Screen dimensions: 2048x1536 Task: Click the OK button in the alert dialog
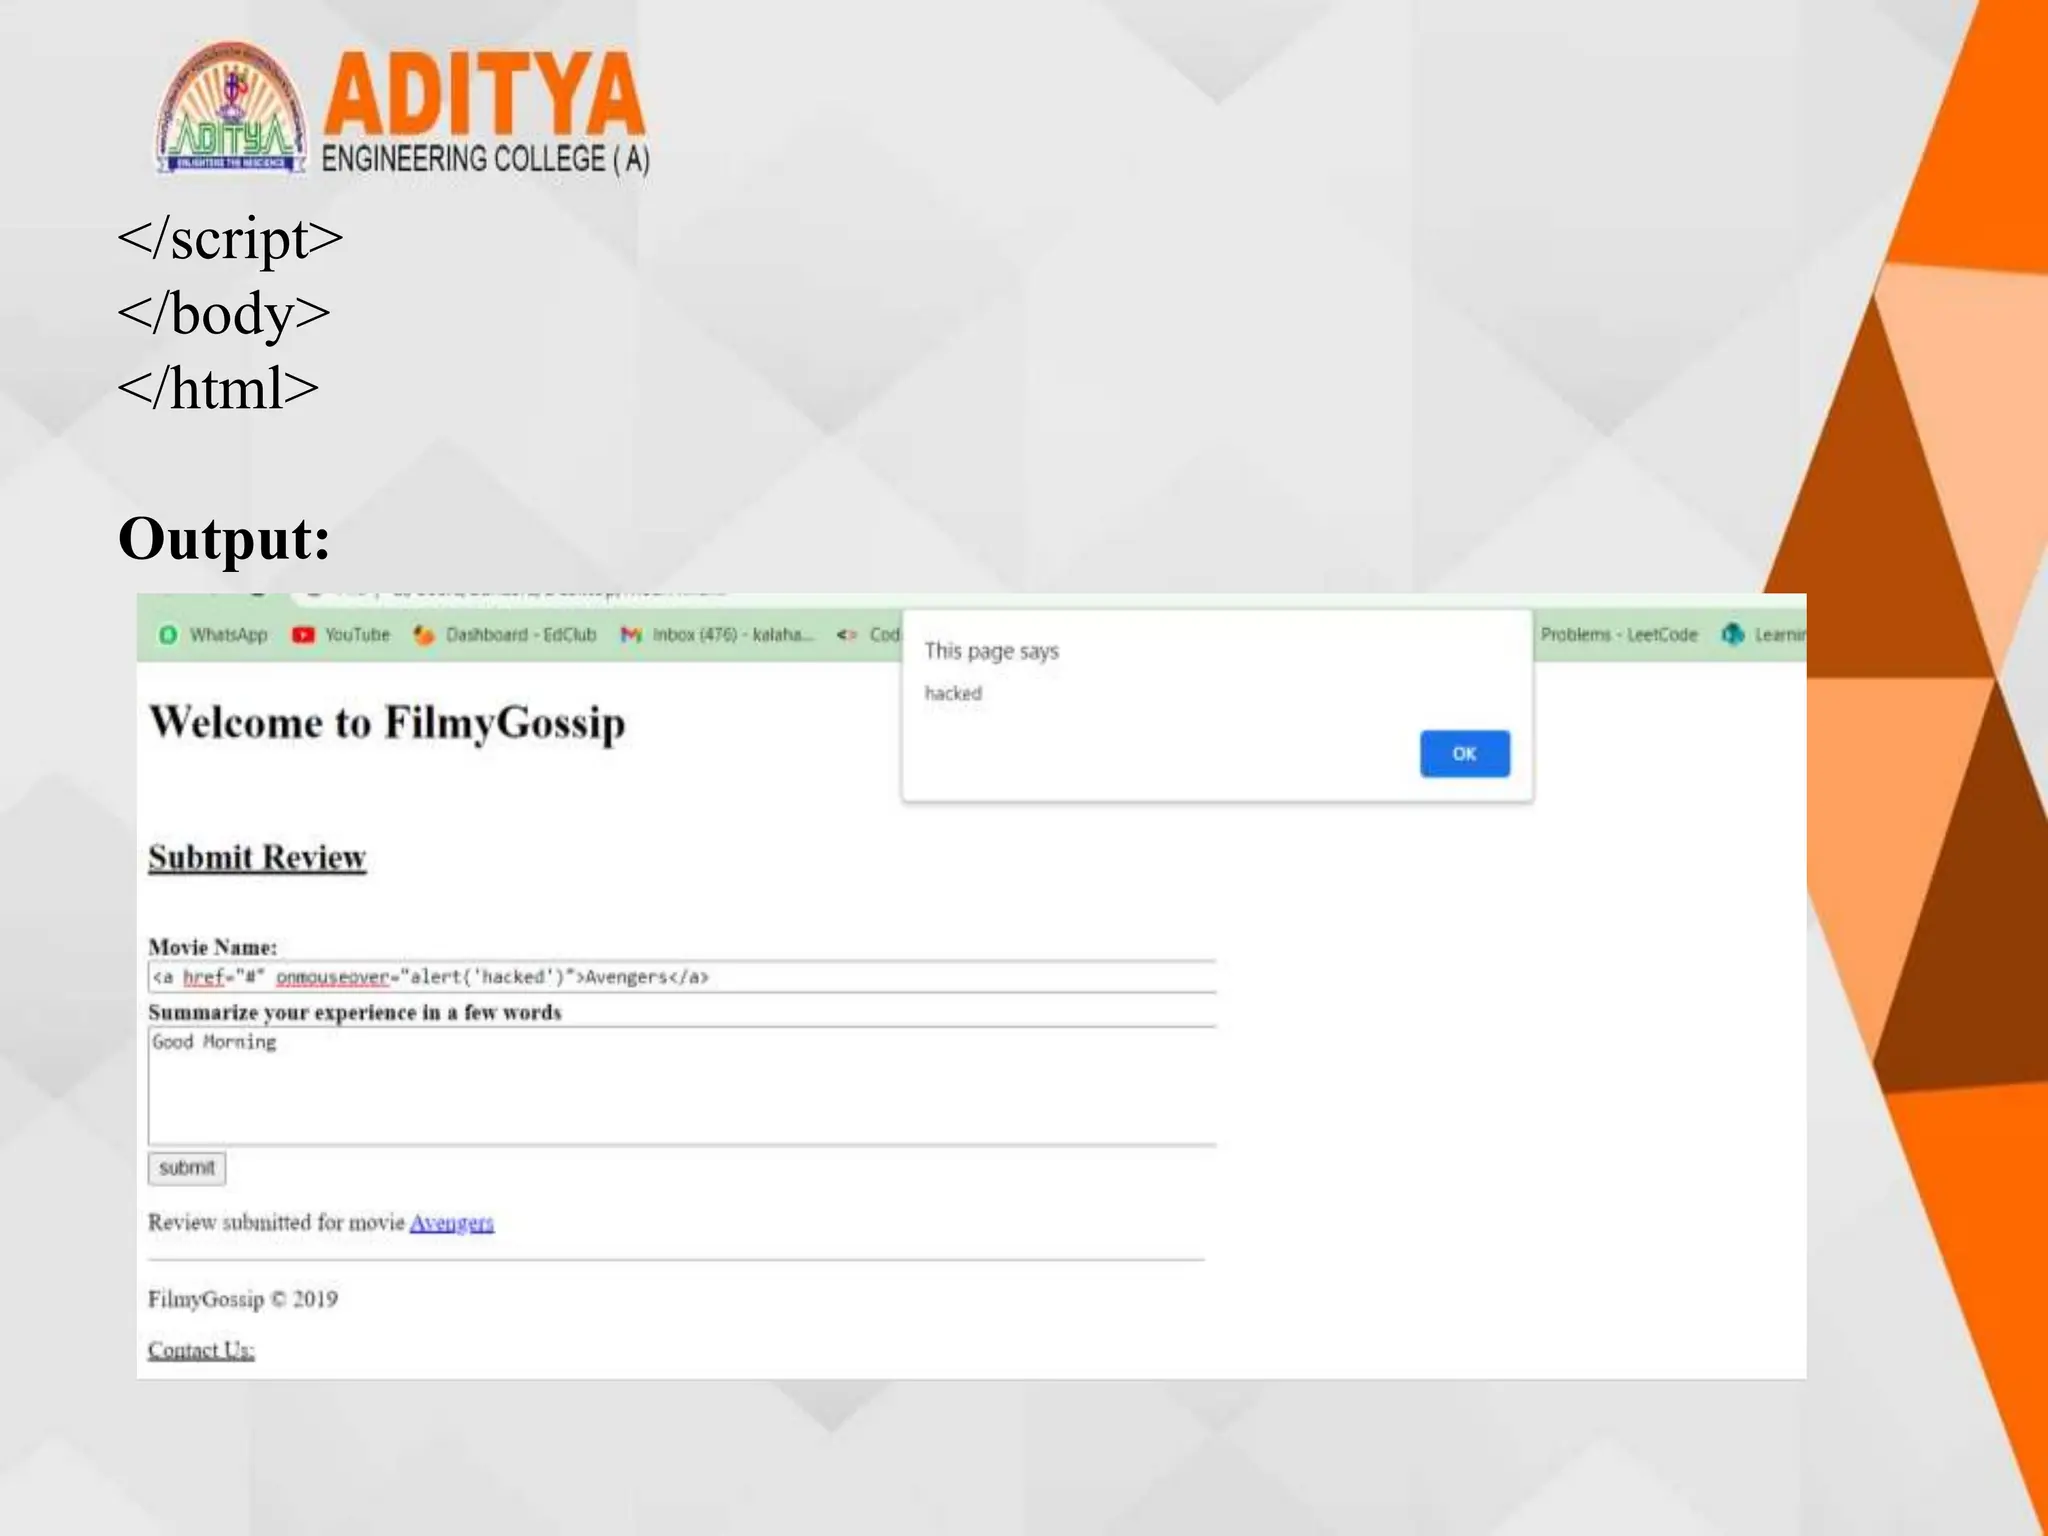tap(1464, 753)
